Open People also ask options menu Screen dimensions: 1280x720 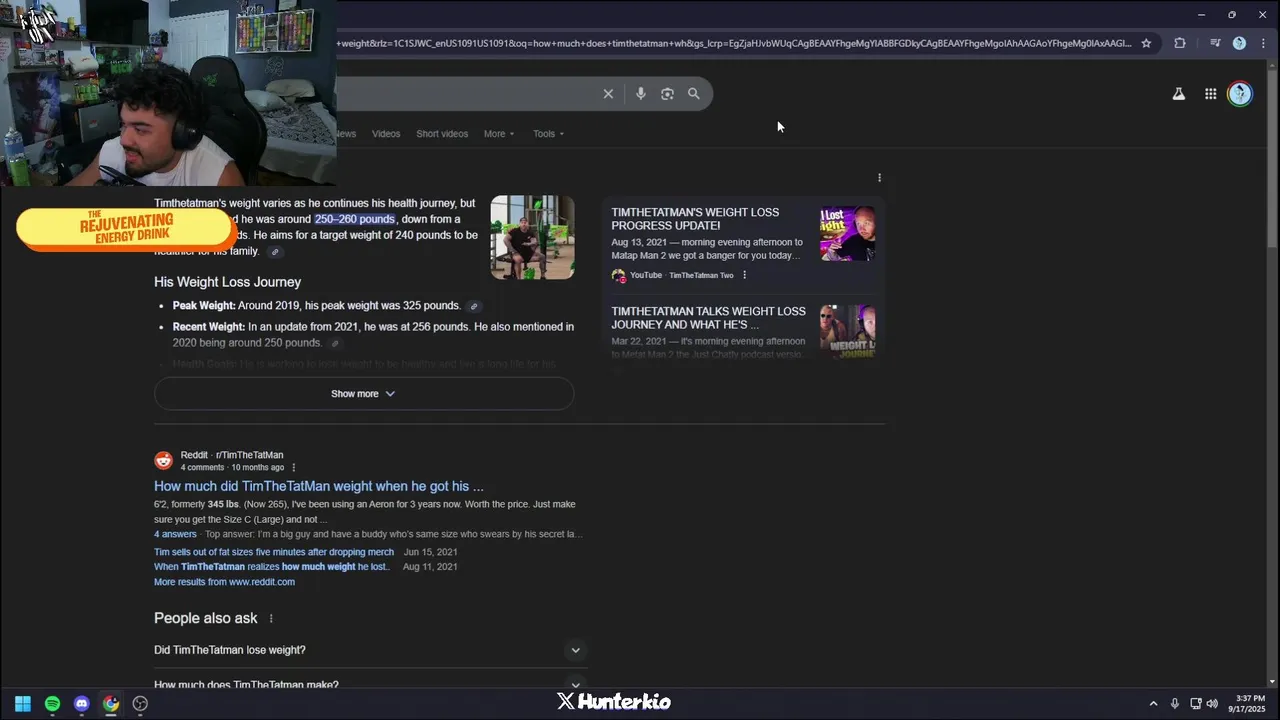point(271,619)
